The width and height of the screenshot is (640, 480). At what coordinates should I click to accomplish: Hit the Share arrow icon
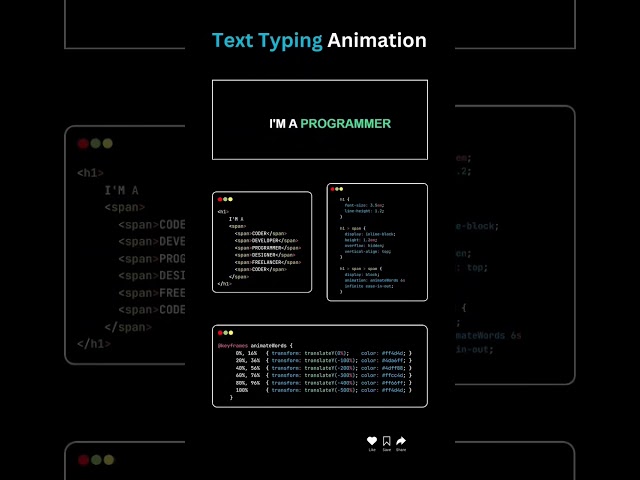[x=401, y=441]
